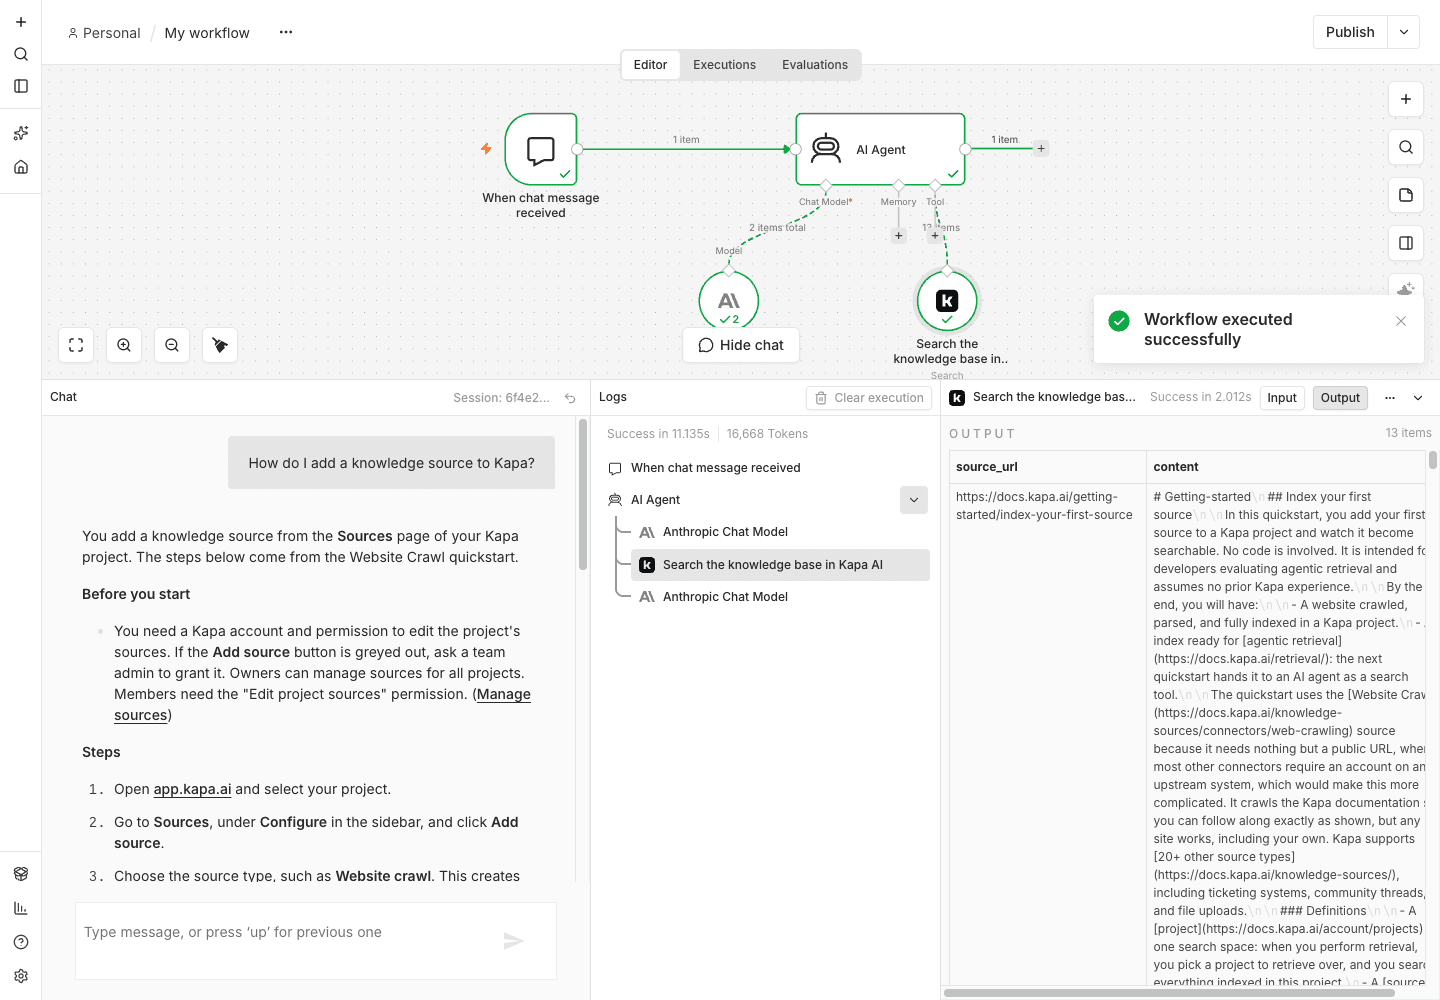Collapse the logs panel with the chevron
The height and width of the screenshot is (1000, 1440).
pyautogui.click(x=1418, y=398)
